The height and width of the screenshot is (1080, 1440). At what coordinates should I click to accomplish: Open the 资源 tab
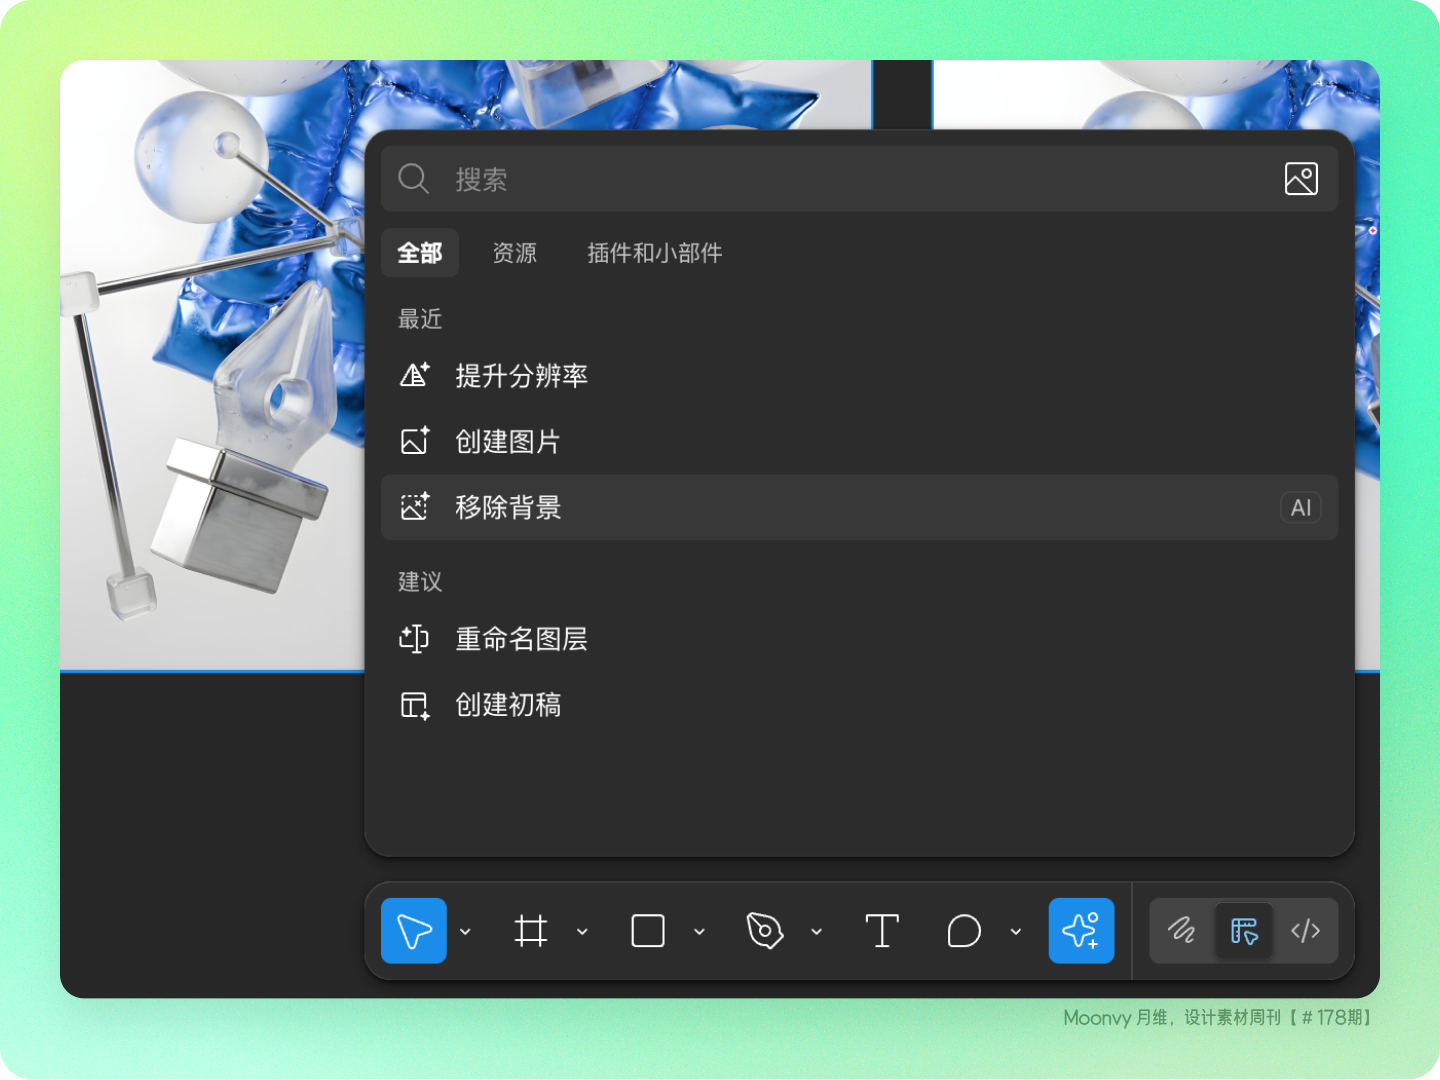pos(515,253)
